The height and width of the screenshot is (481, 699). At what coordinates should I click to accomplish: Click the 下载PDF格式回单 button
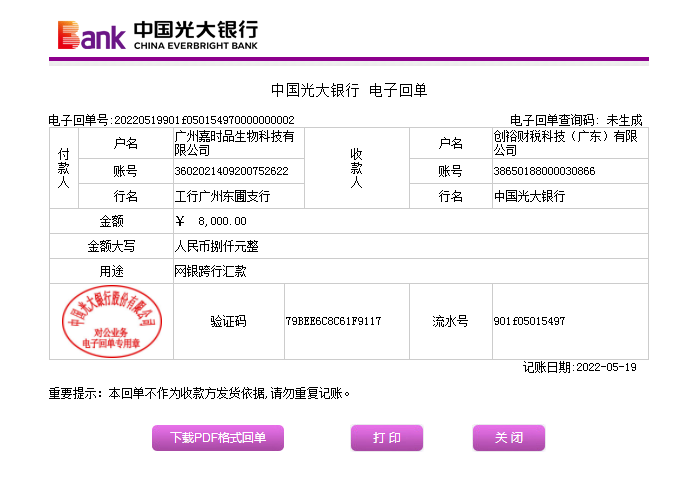[x=218, y=438]
